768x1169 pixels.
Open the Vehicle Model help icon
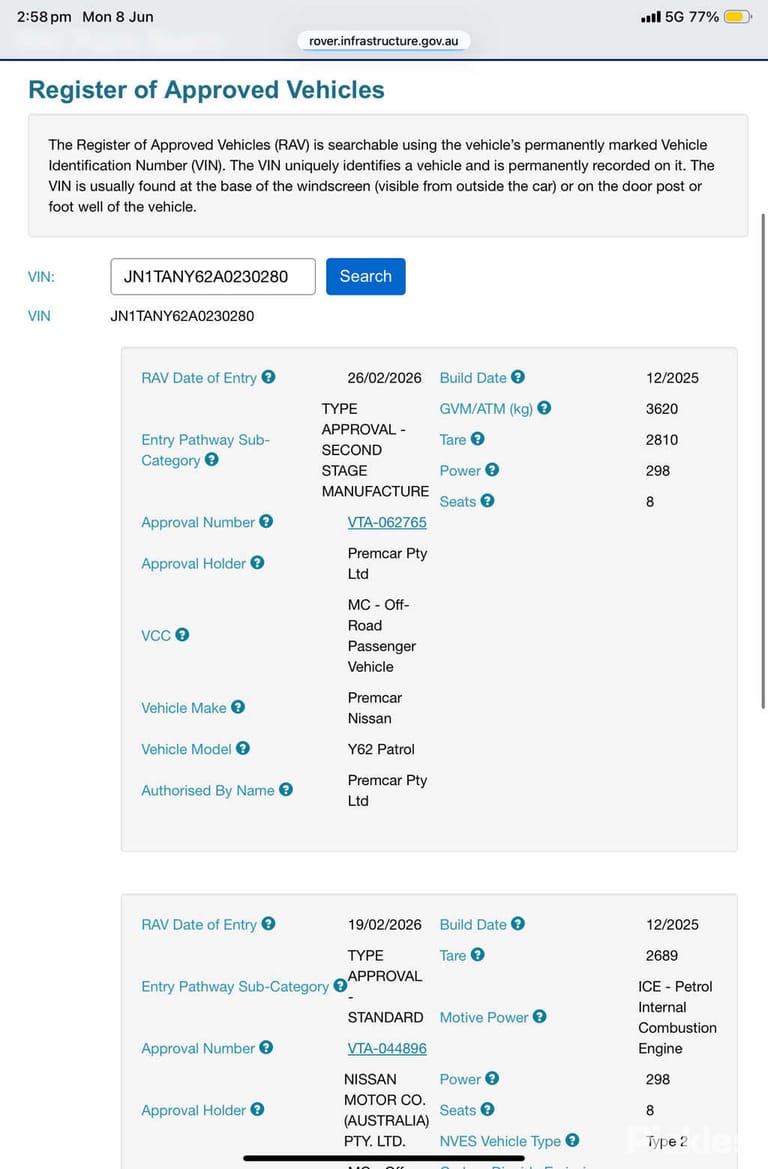(243, 749)
